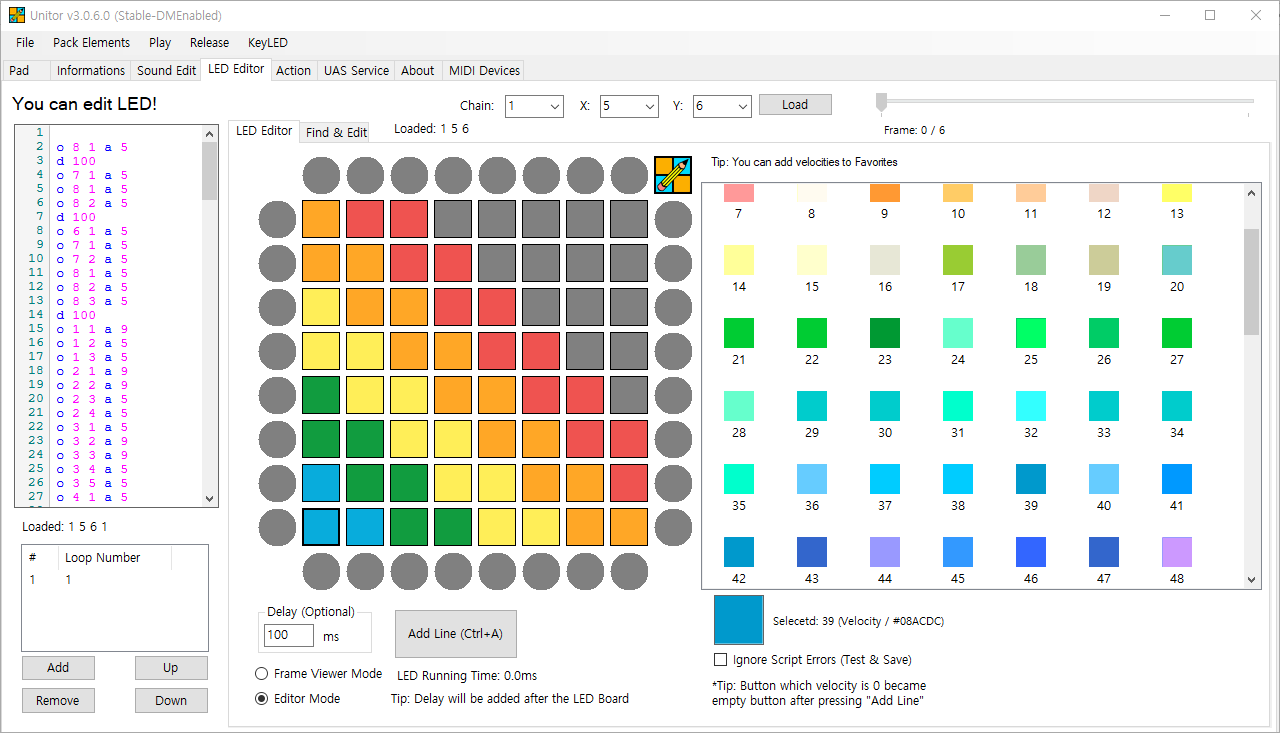Image resolution: width=1280 pixels, height=733 pixels.
Task: Open the File menu
Action: click(25, 43)
